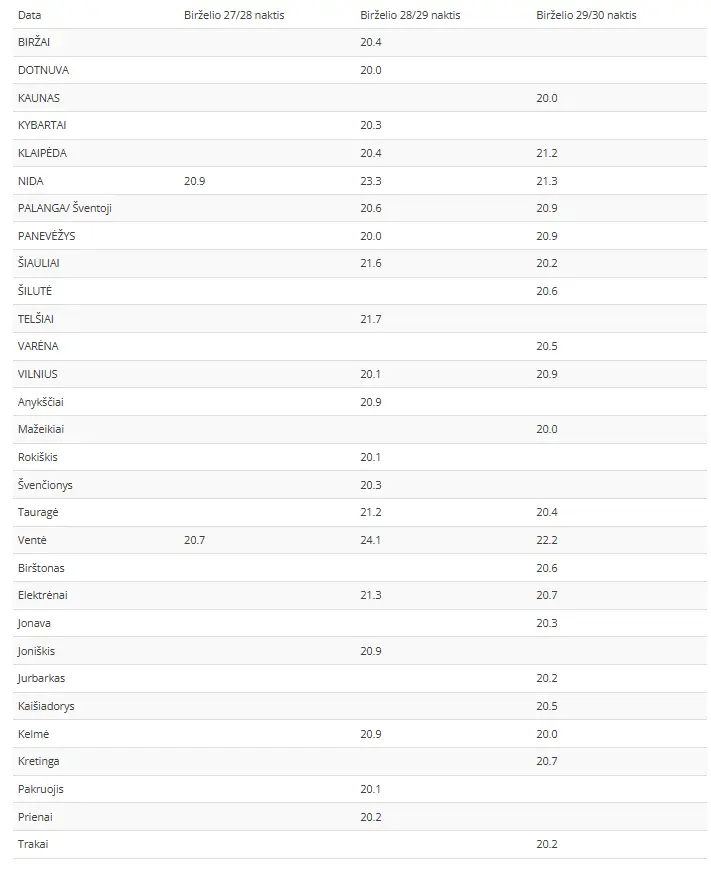Select the NIDA 20.9 value
The width and height of the screenshot is (711, 874).
tap(194, 181)
